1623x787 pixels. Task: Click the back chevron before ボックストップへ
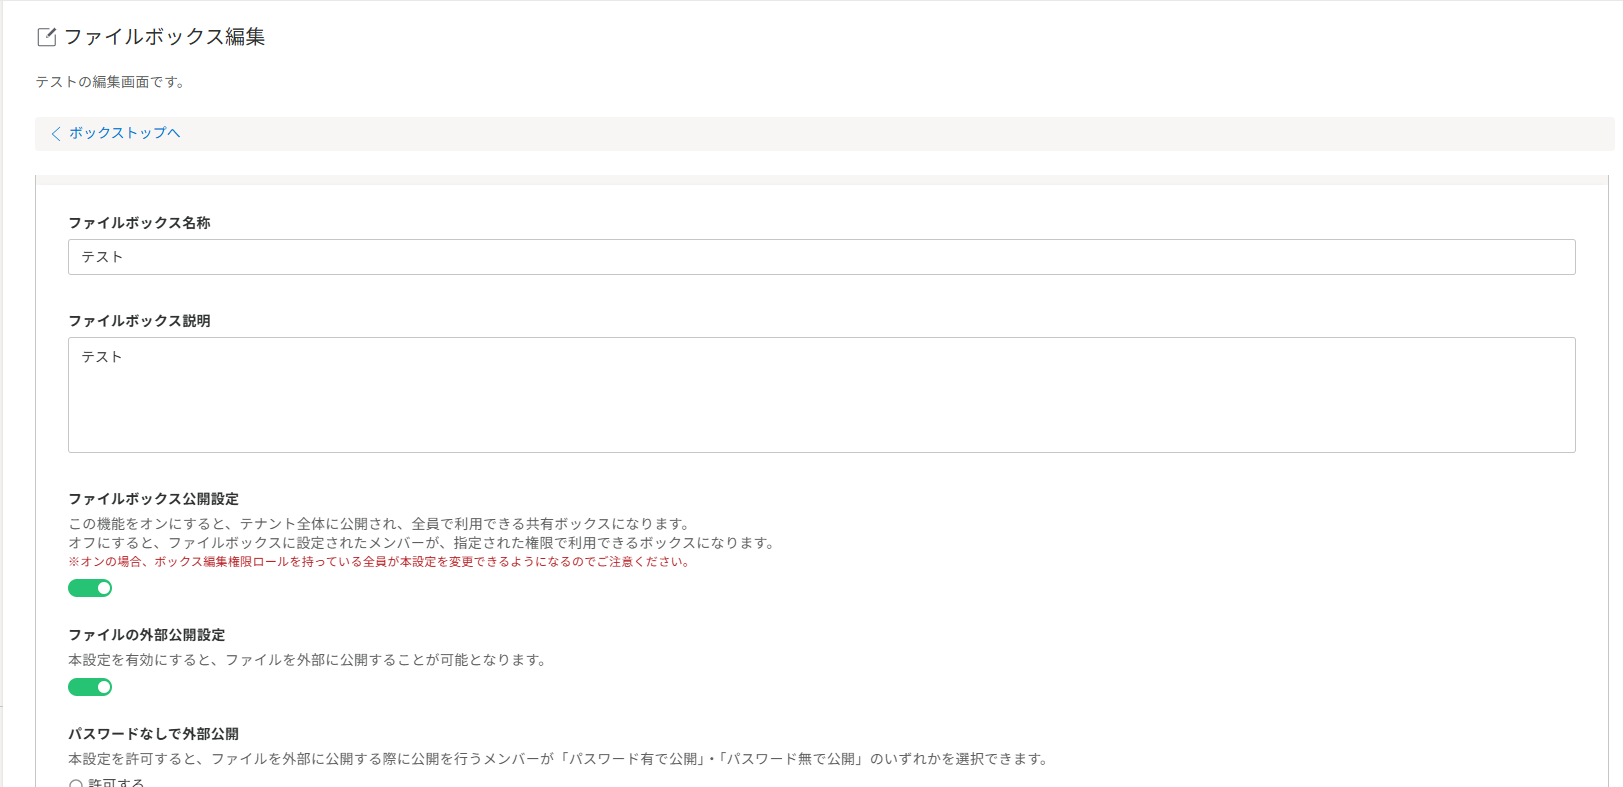point(56,133)
